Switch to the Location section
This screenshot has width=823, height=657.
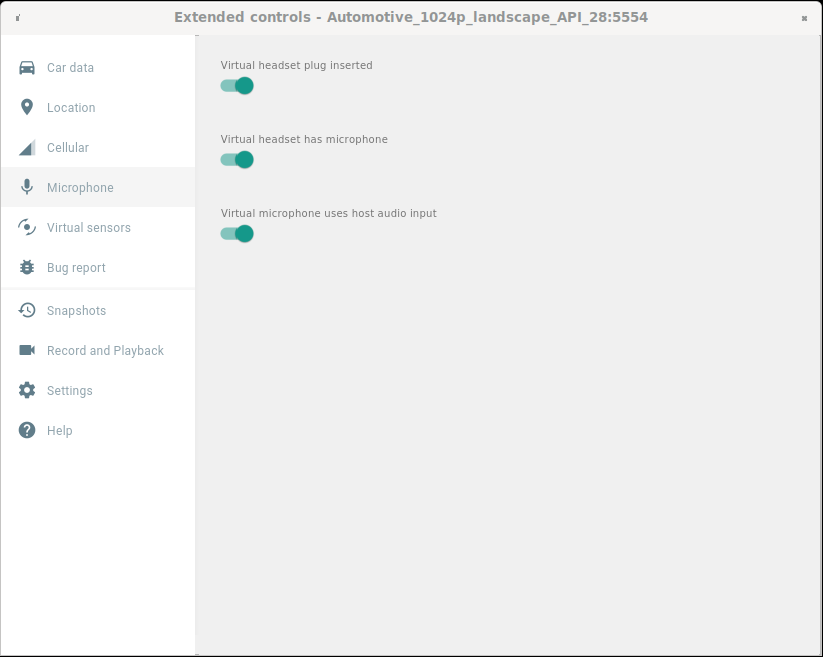[x=71, y=107]
